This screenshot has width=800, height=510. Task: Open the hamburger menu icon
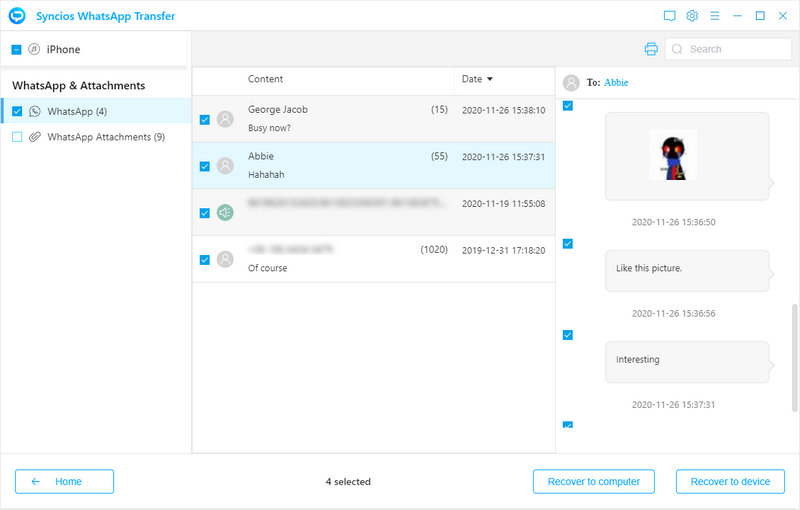(715, 16)
